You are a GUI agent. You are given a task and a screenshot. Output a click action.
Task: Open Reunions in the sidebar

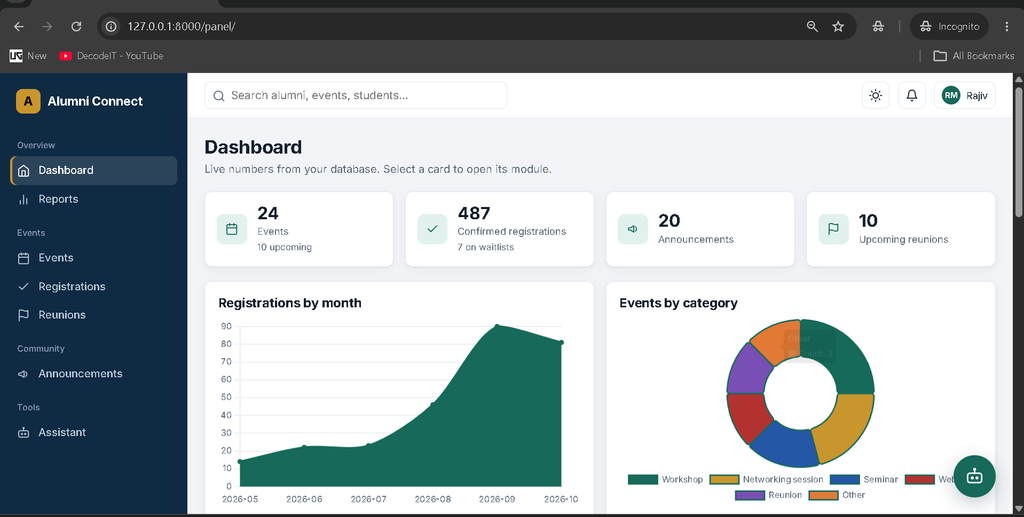pyautogui.click(x=94, y=315)
